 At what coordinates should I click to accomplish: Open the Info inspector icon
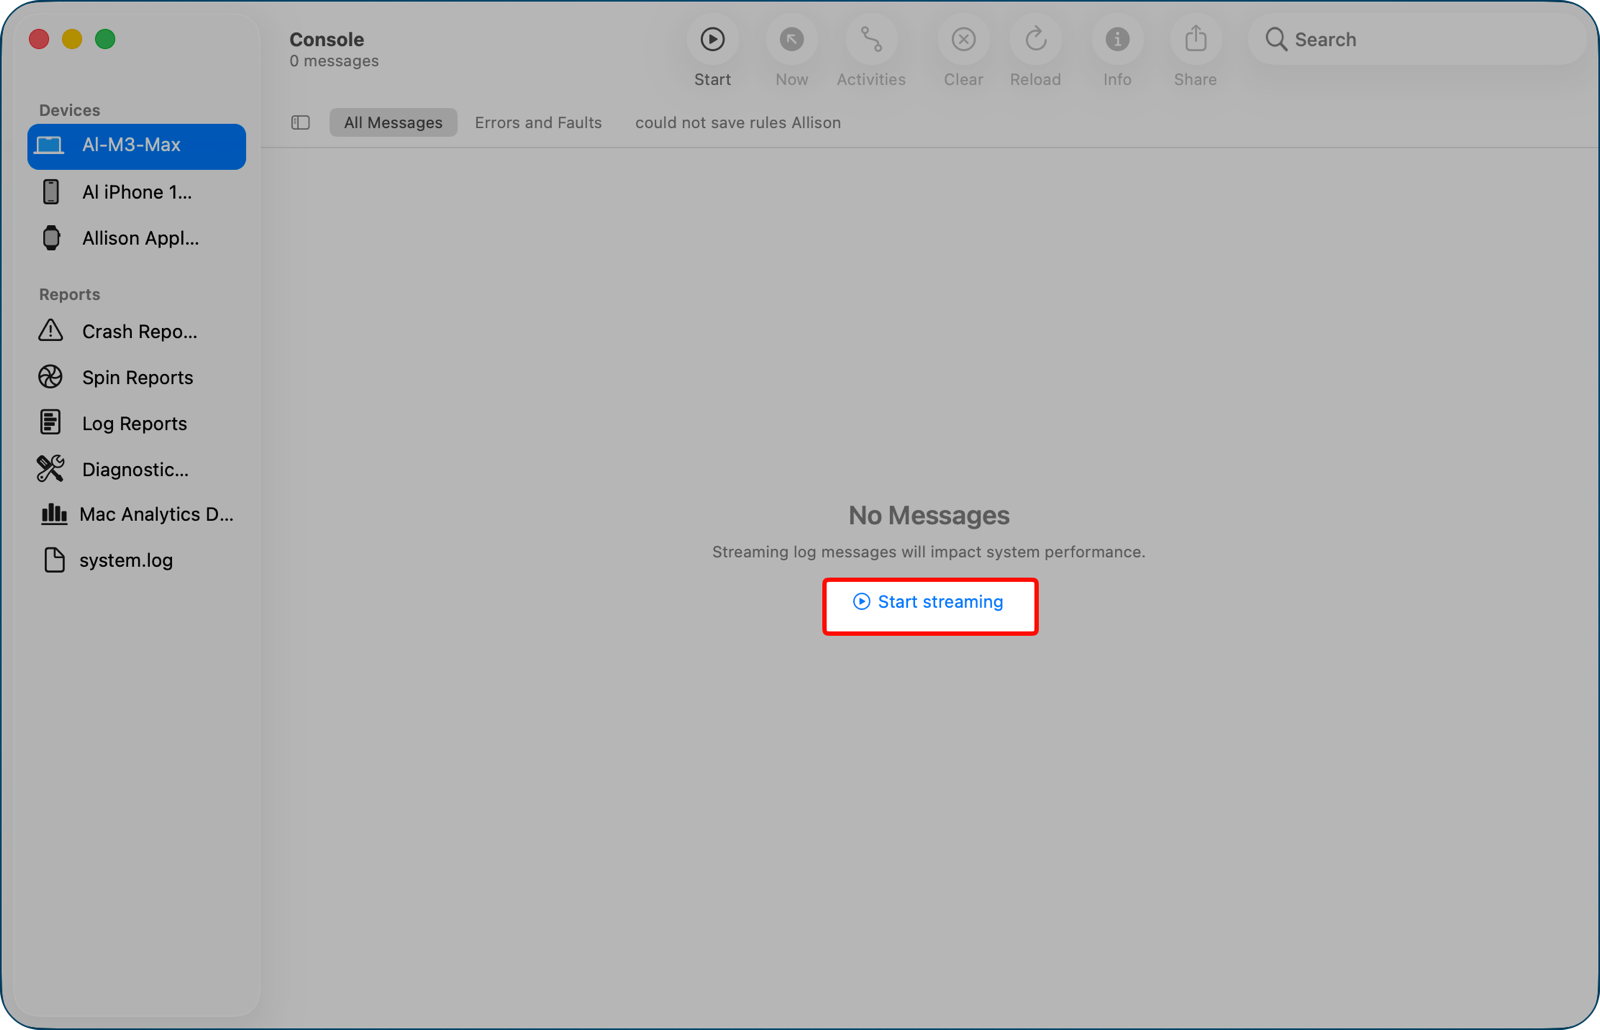pyautogui.click(x=1117, y=40)
